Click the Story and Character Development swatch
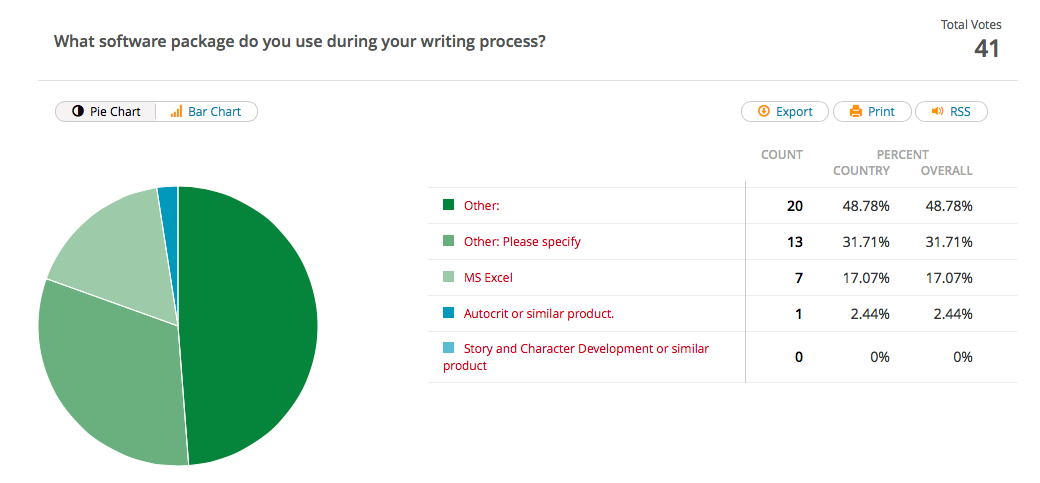 (449, 348)
